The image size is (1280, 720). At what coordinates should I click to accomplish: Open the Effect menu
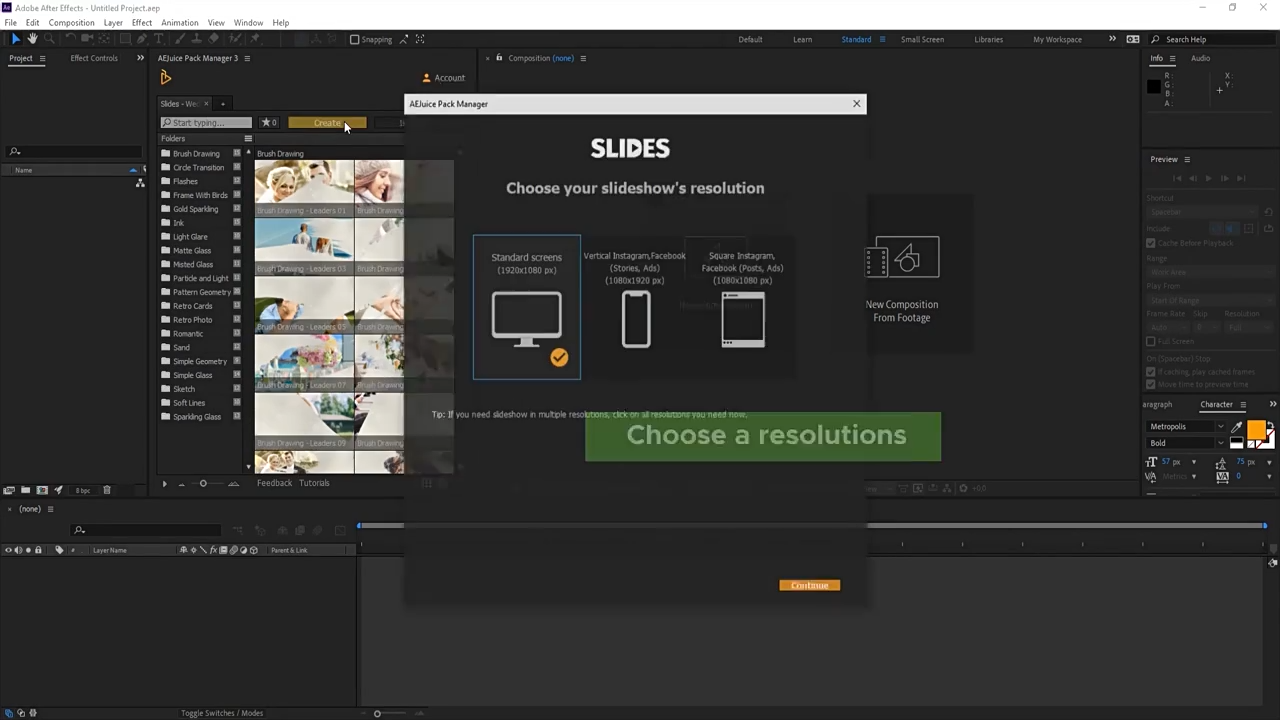(x=141, y=23)
